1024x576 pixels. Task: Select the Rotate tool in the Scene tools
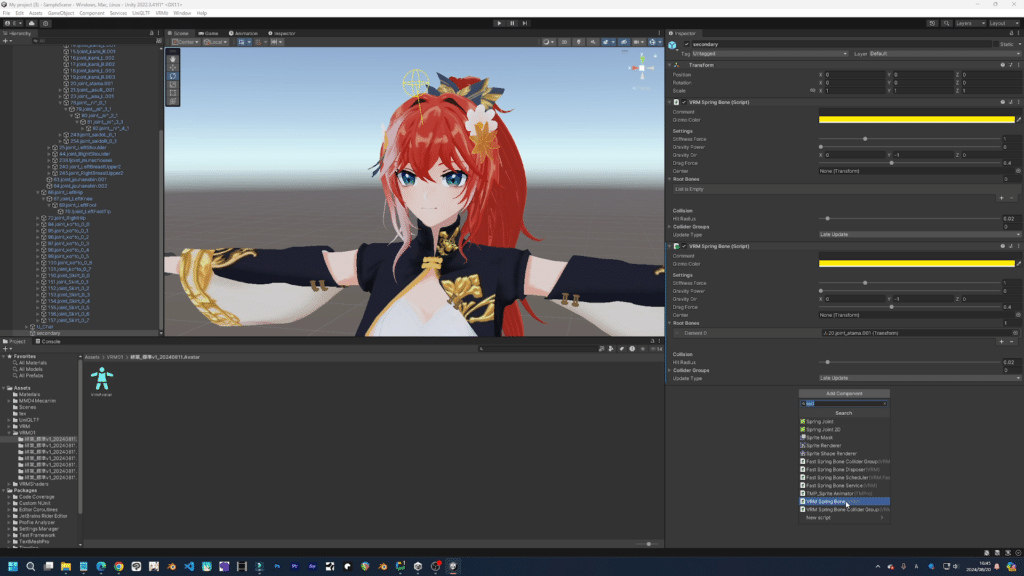(172, 76)
